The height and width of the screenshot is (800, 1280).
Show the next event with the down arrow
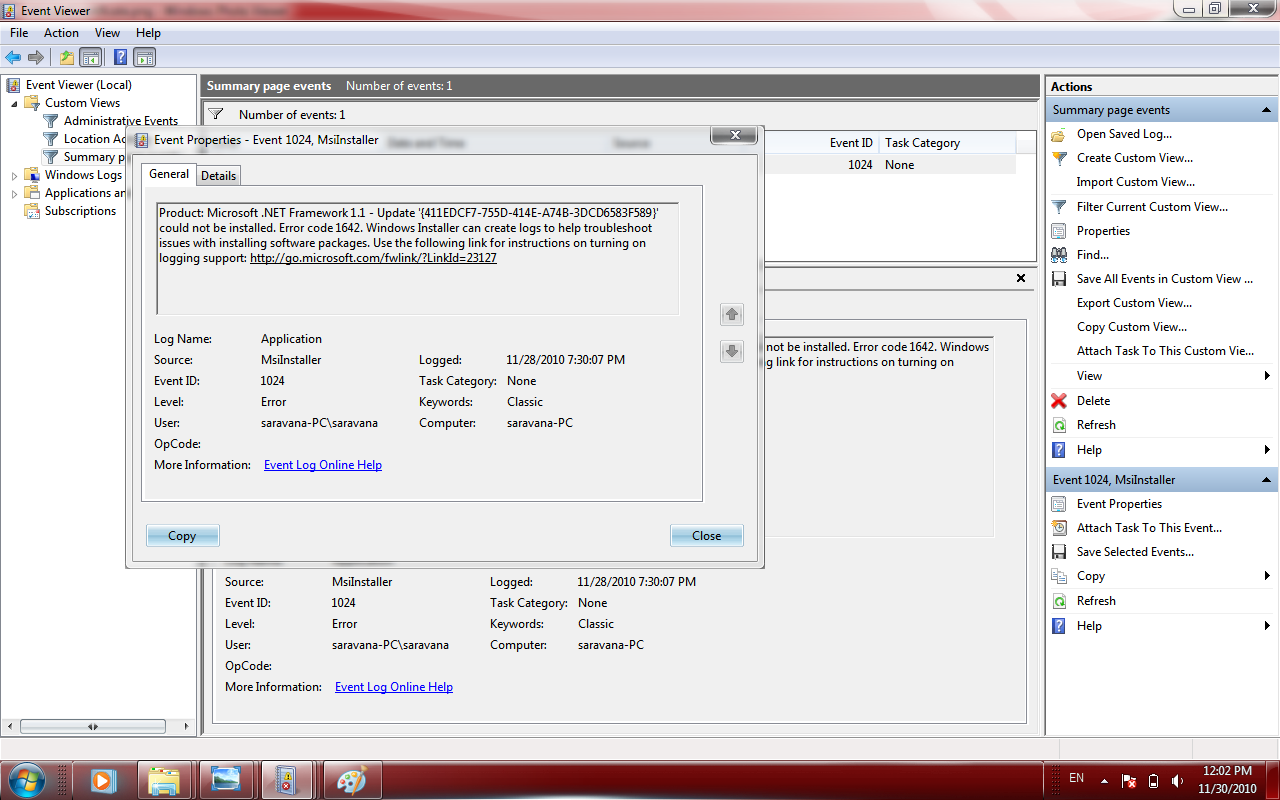click(x=732, y=351)
